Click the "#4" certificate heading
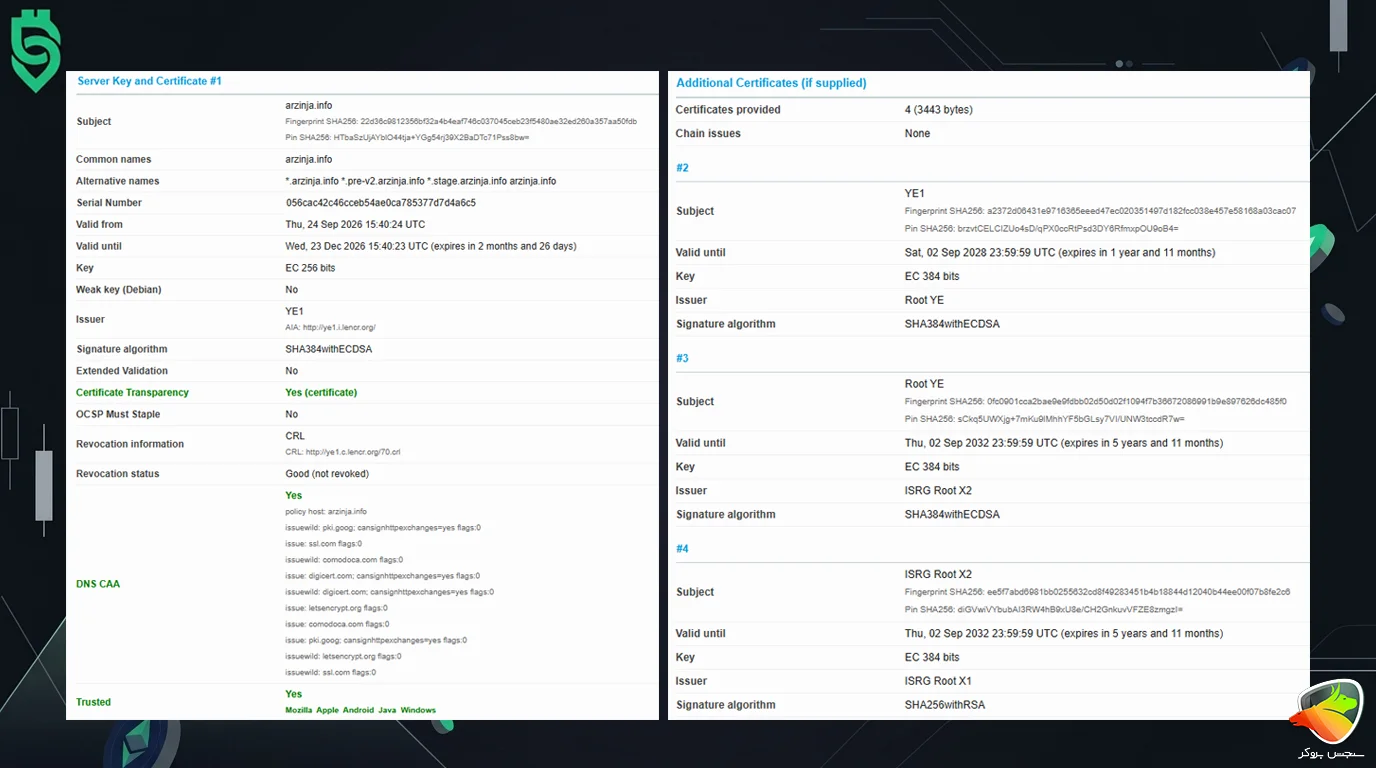The height and width of the screenshot is (768, 1376). pos(683,549)
